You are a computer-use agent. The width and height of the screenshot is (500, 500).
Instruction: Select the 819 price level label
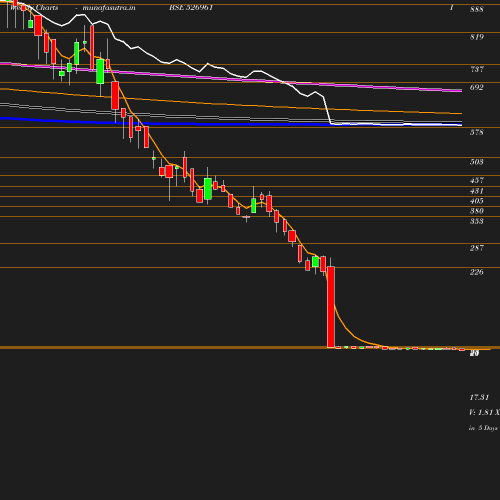pos(477,37)
